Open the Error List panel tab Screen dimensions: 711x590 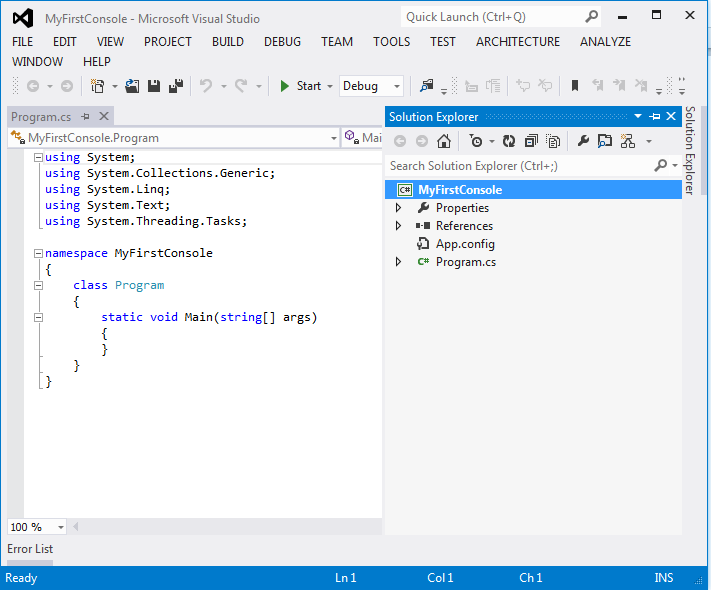tap(30, 549)
